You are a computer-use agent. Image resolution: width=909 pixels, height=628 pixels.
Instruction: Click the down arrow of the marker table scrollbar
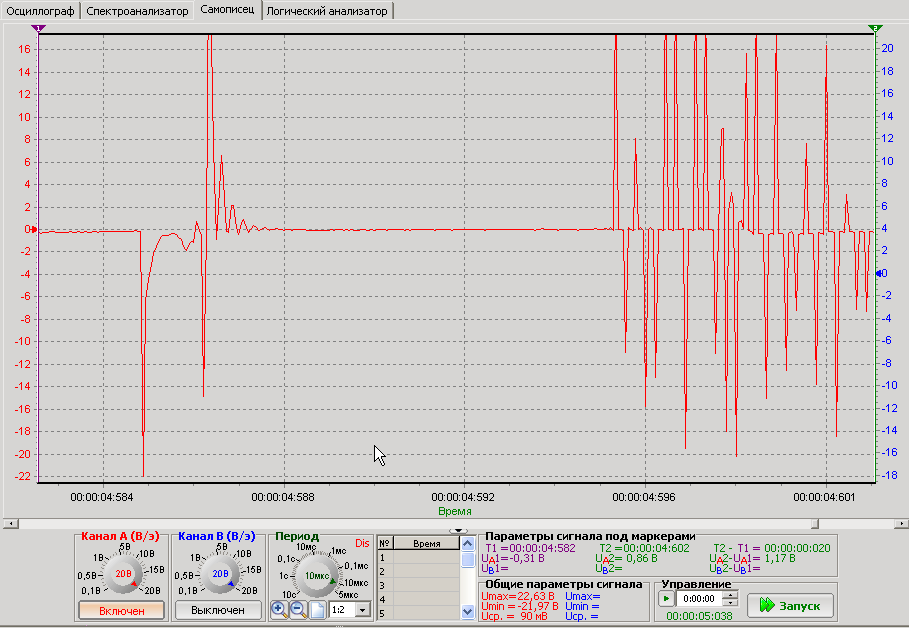pyautogui.click(x=468, y=611)
